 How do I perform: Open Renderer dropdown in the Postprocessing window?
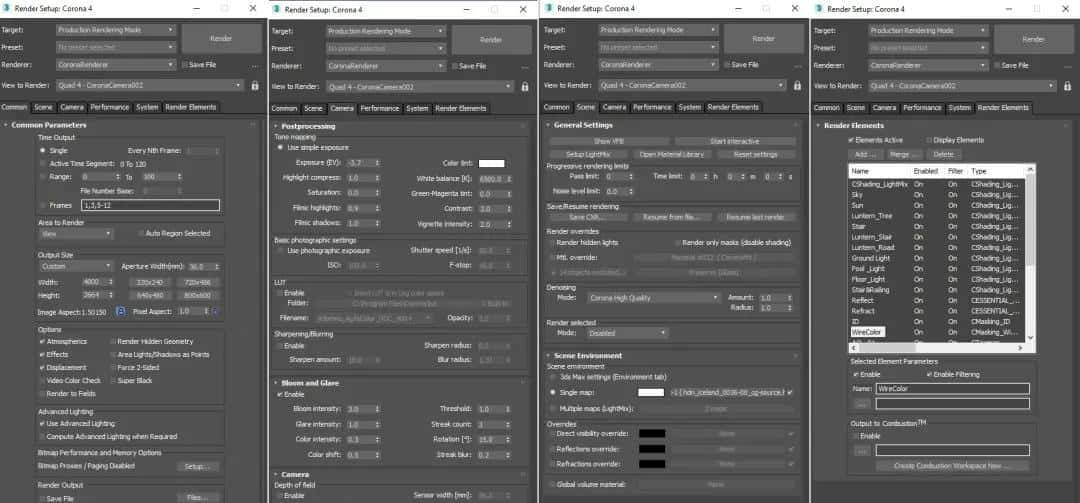386,66
